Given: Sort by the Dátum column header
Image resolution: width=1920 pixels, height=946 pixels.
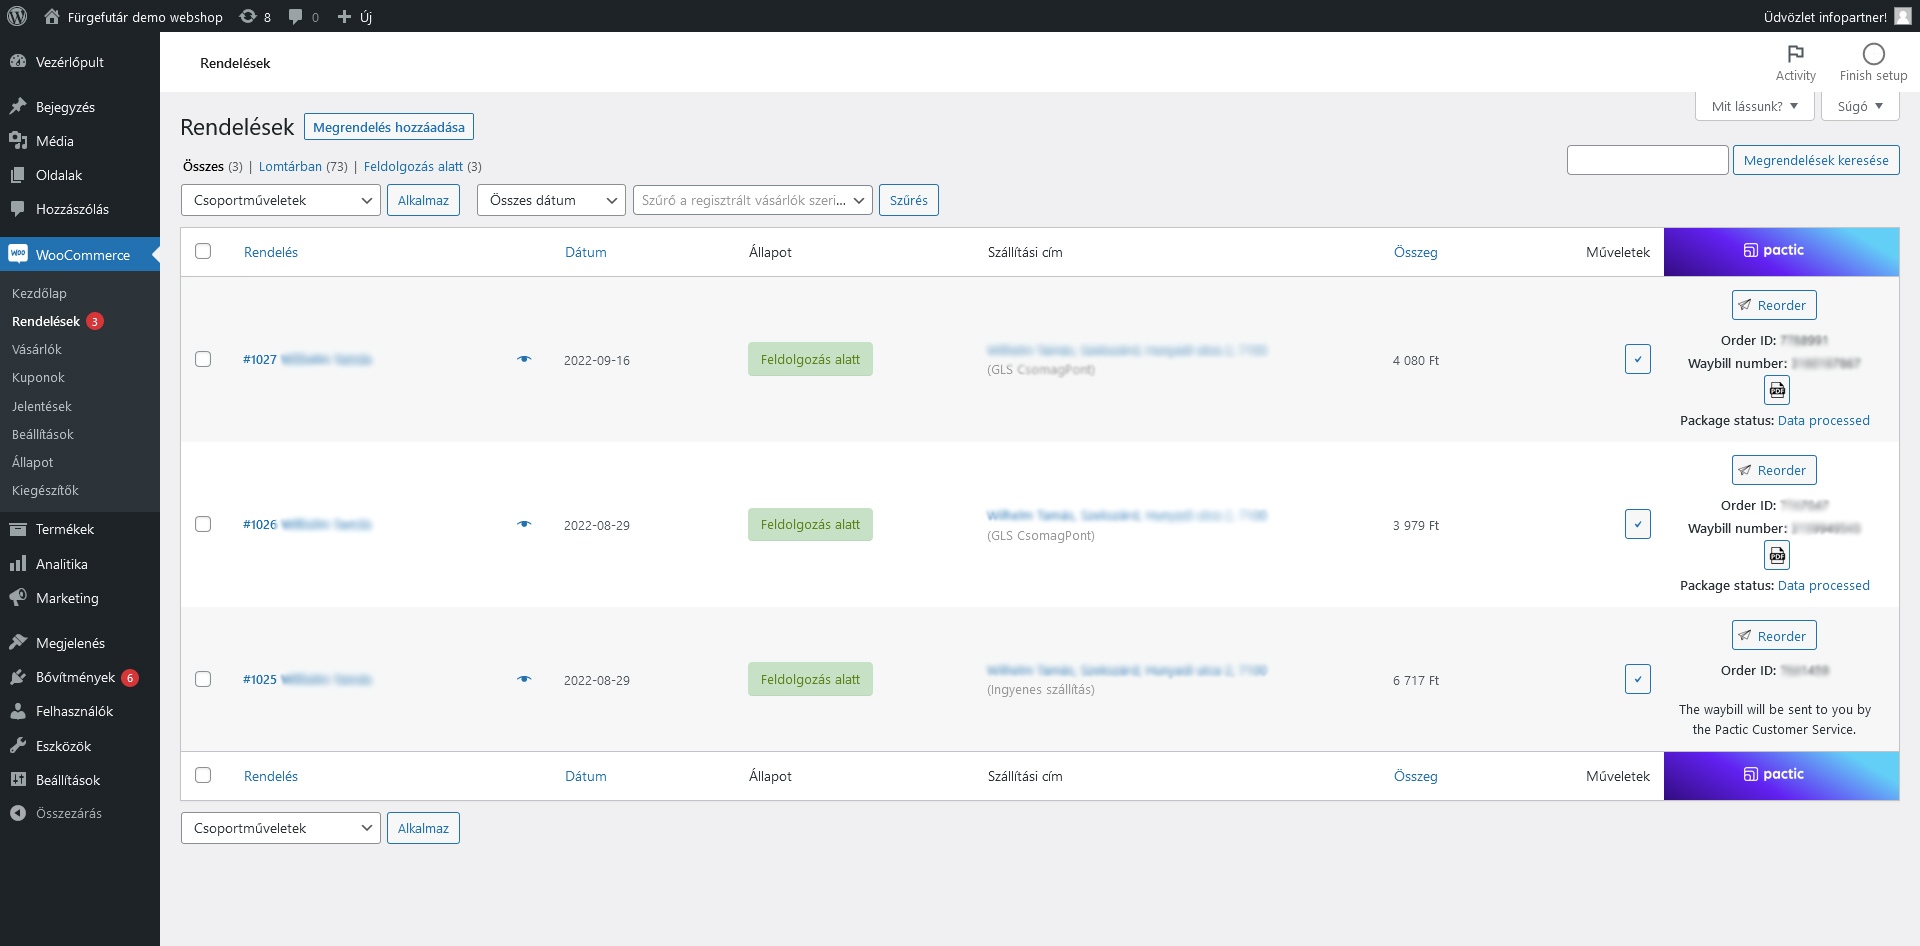Looking at the screenshot, I should pyautogui.click(x=586, y=252).
